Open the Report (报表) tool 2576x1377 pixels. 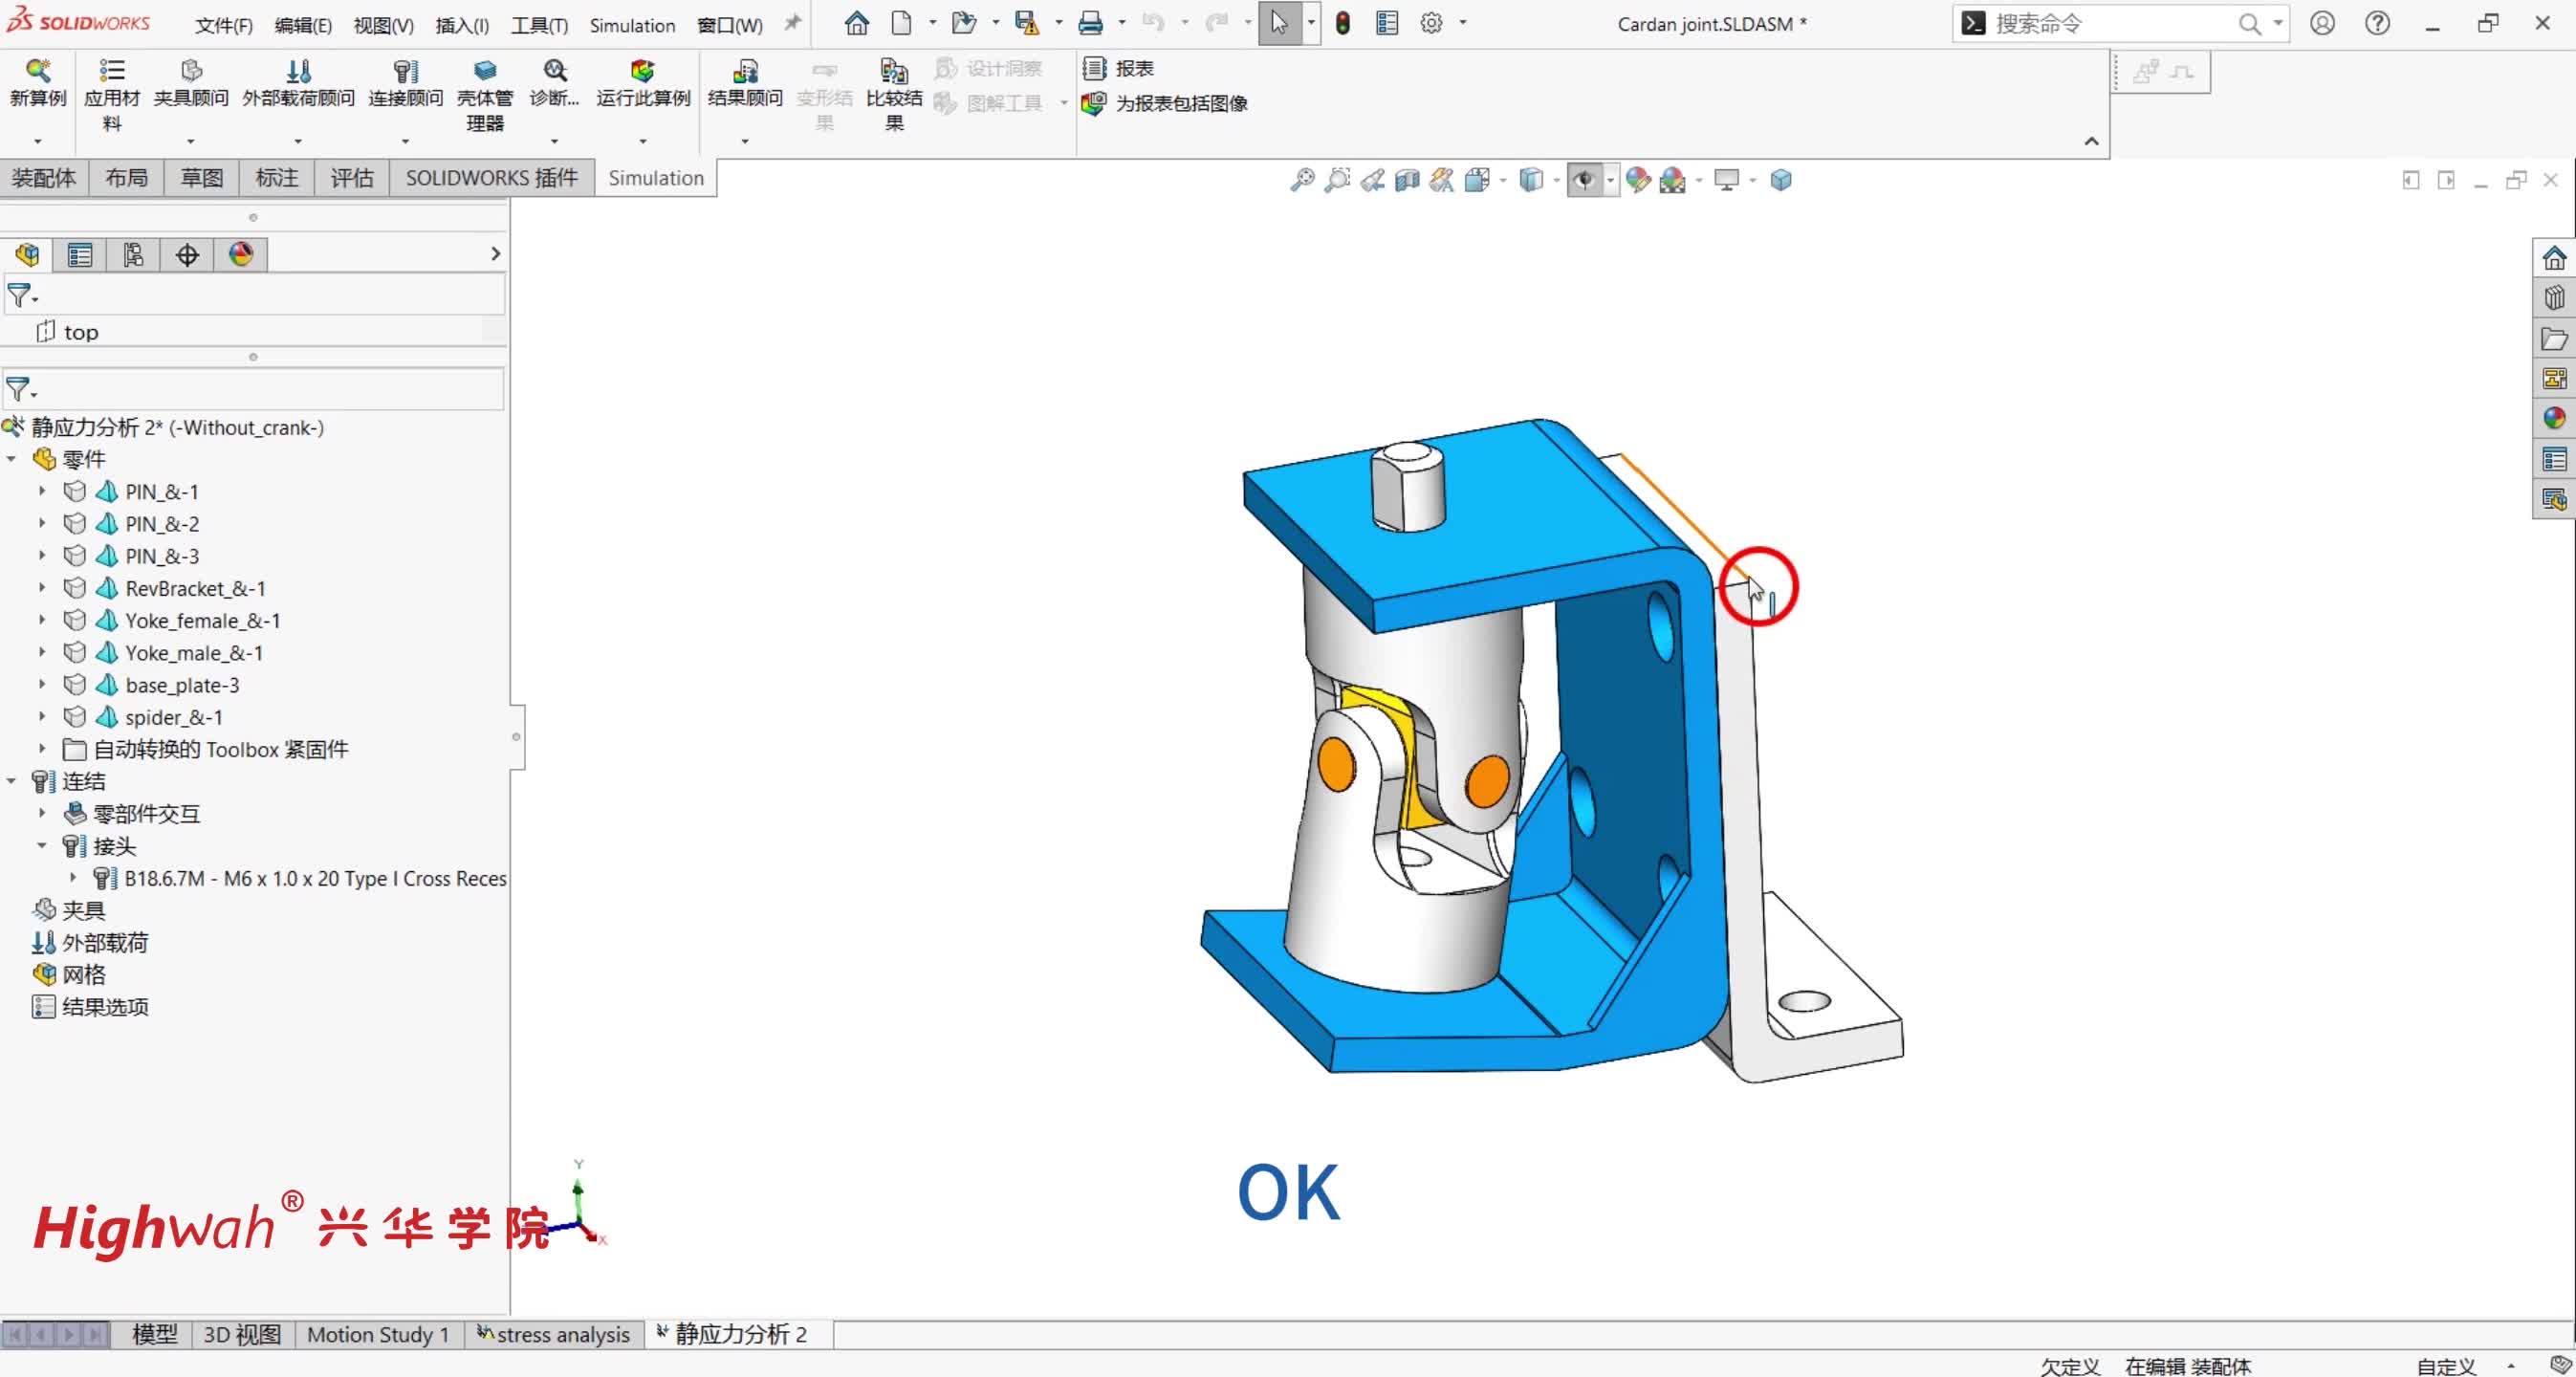click(1120, 68)
